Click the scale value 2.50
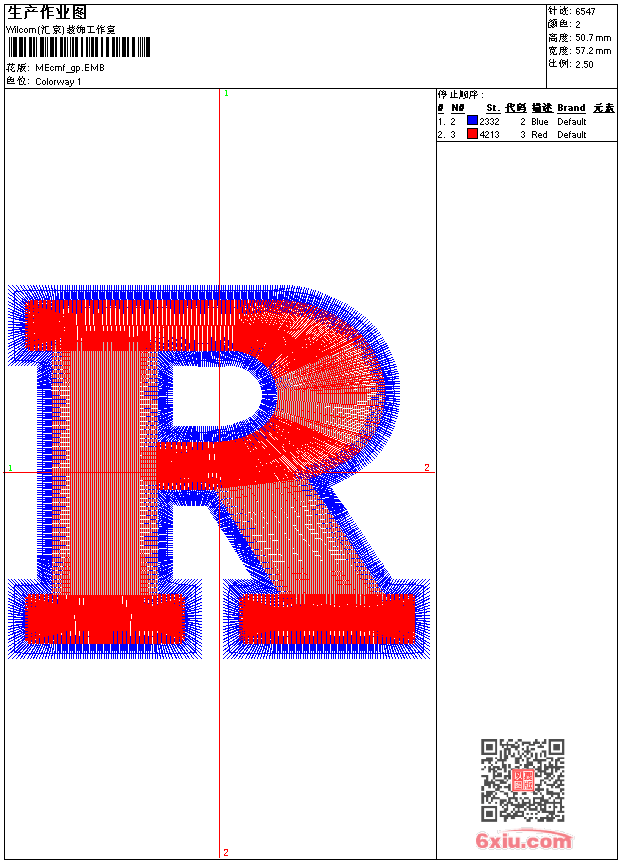The width and height of the screenshot is (620, 860). 584,64
